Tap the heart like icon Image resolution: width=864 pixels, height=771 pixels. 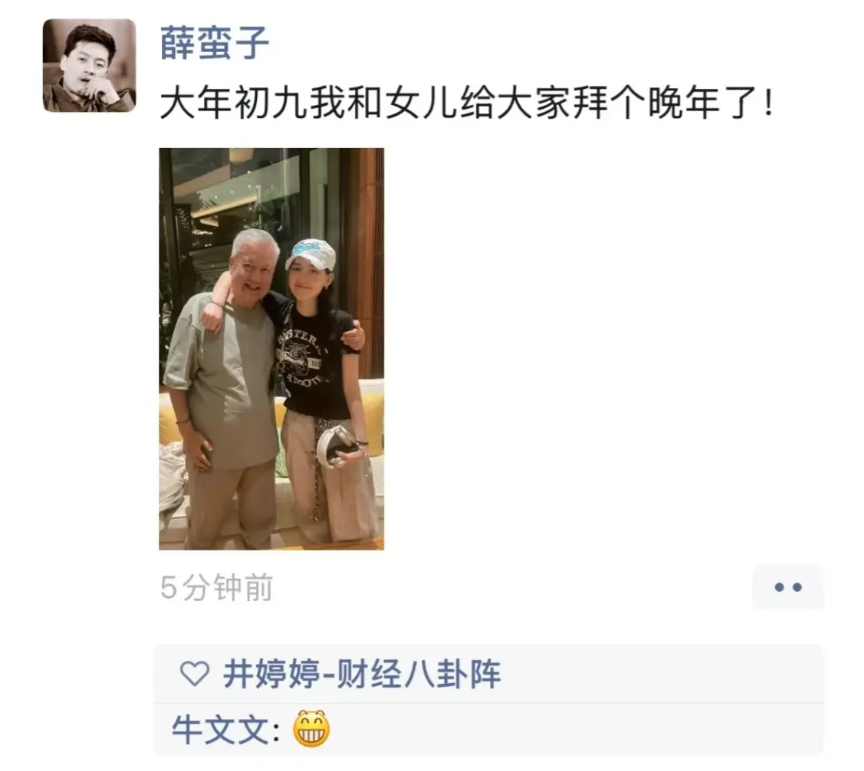(195, 673)
